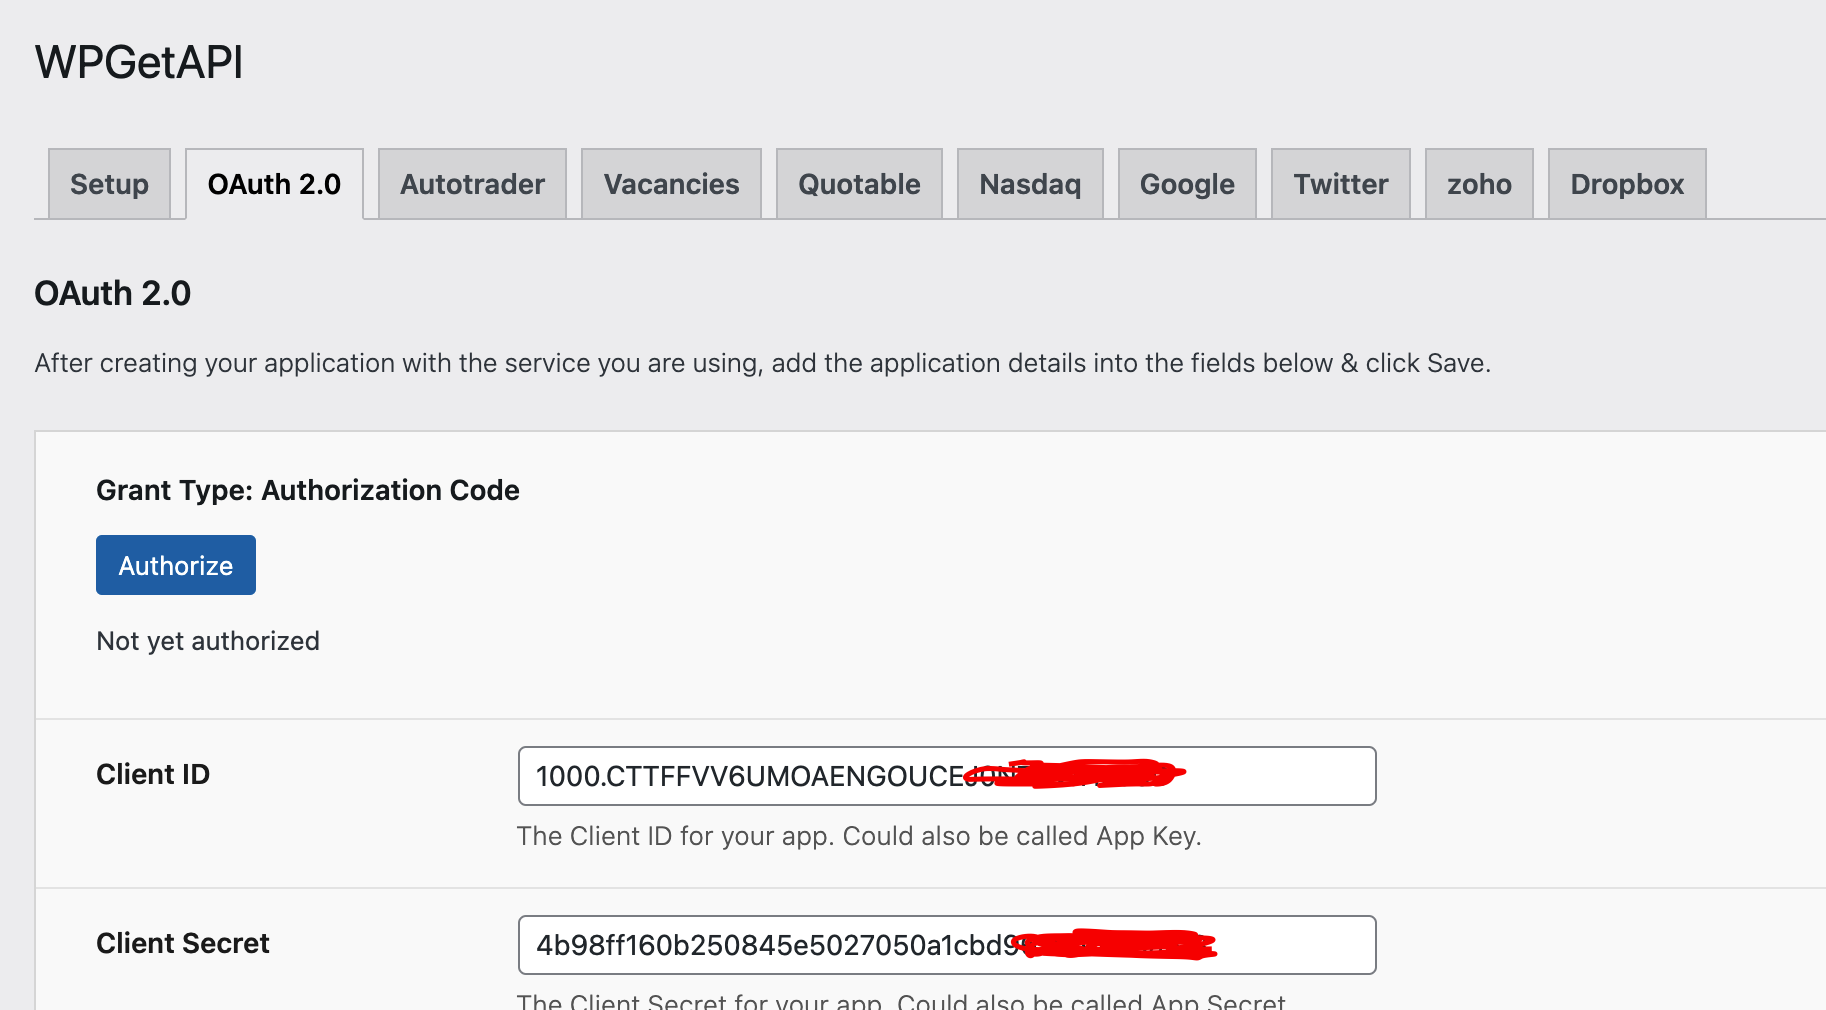
Task: Open the Nasdaq tab
Action: [1030, 184]
